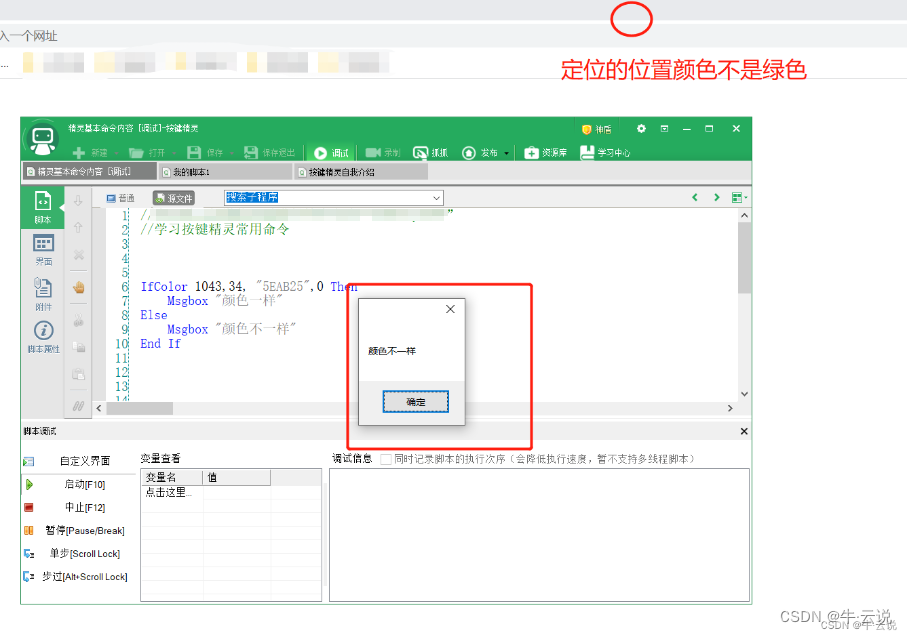Click the 新建 (New) plus icon
Screen dimensions: 907x634
tap(79, 153)
